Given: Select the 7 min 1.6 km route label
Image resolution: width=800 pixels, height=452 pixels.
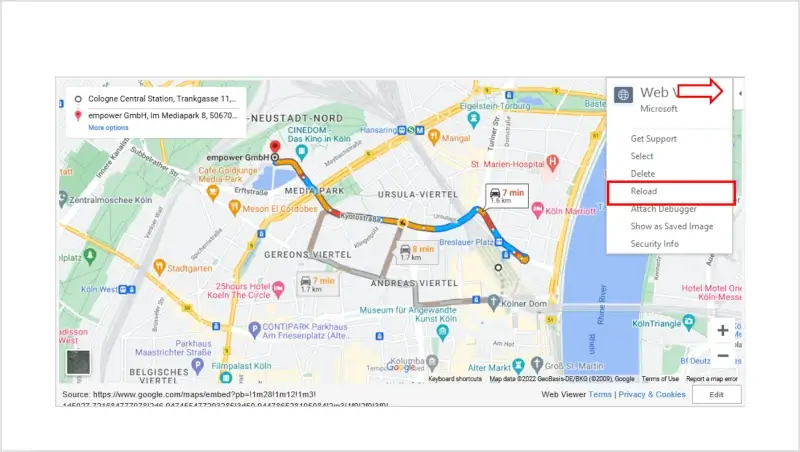Looking at the screenshot, I should [506, 194].
